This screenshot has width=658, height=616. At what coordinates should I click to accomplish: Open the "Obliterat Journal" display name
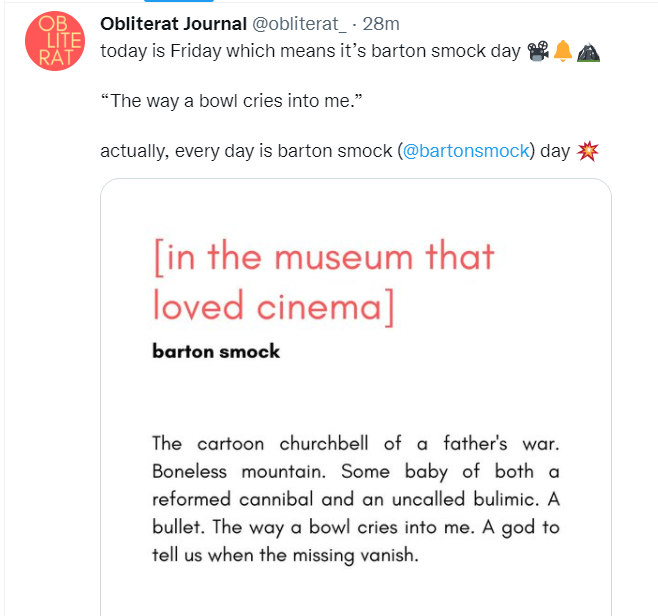pyautogui.click(x=173, y=25)
